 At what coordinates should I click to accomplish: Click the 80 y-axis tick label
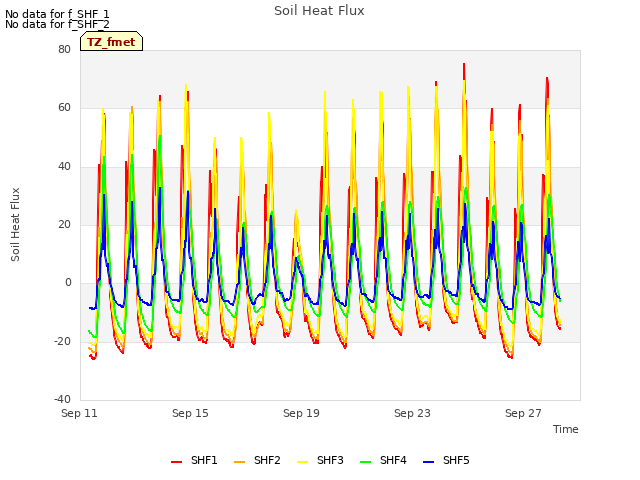coord(64,49)
